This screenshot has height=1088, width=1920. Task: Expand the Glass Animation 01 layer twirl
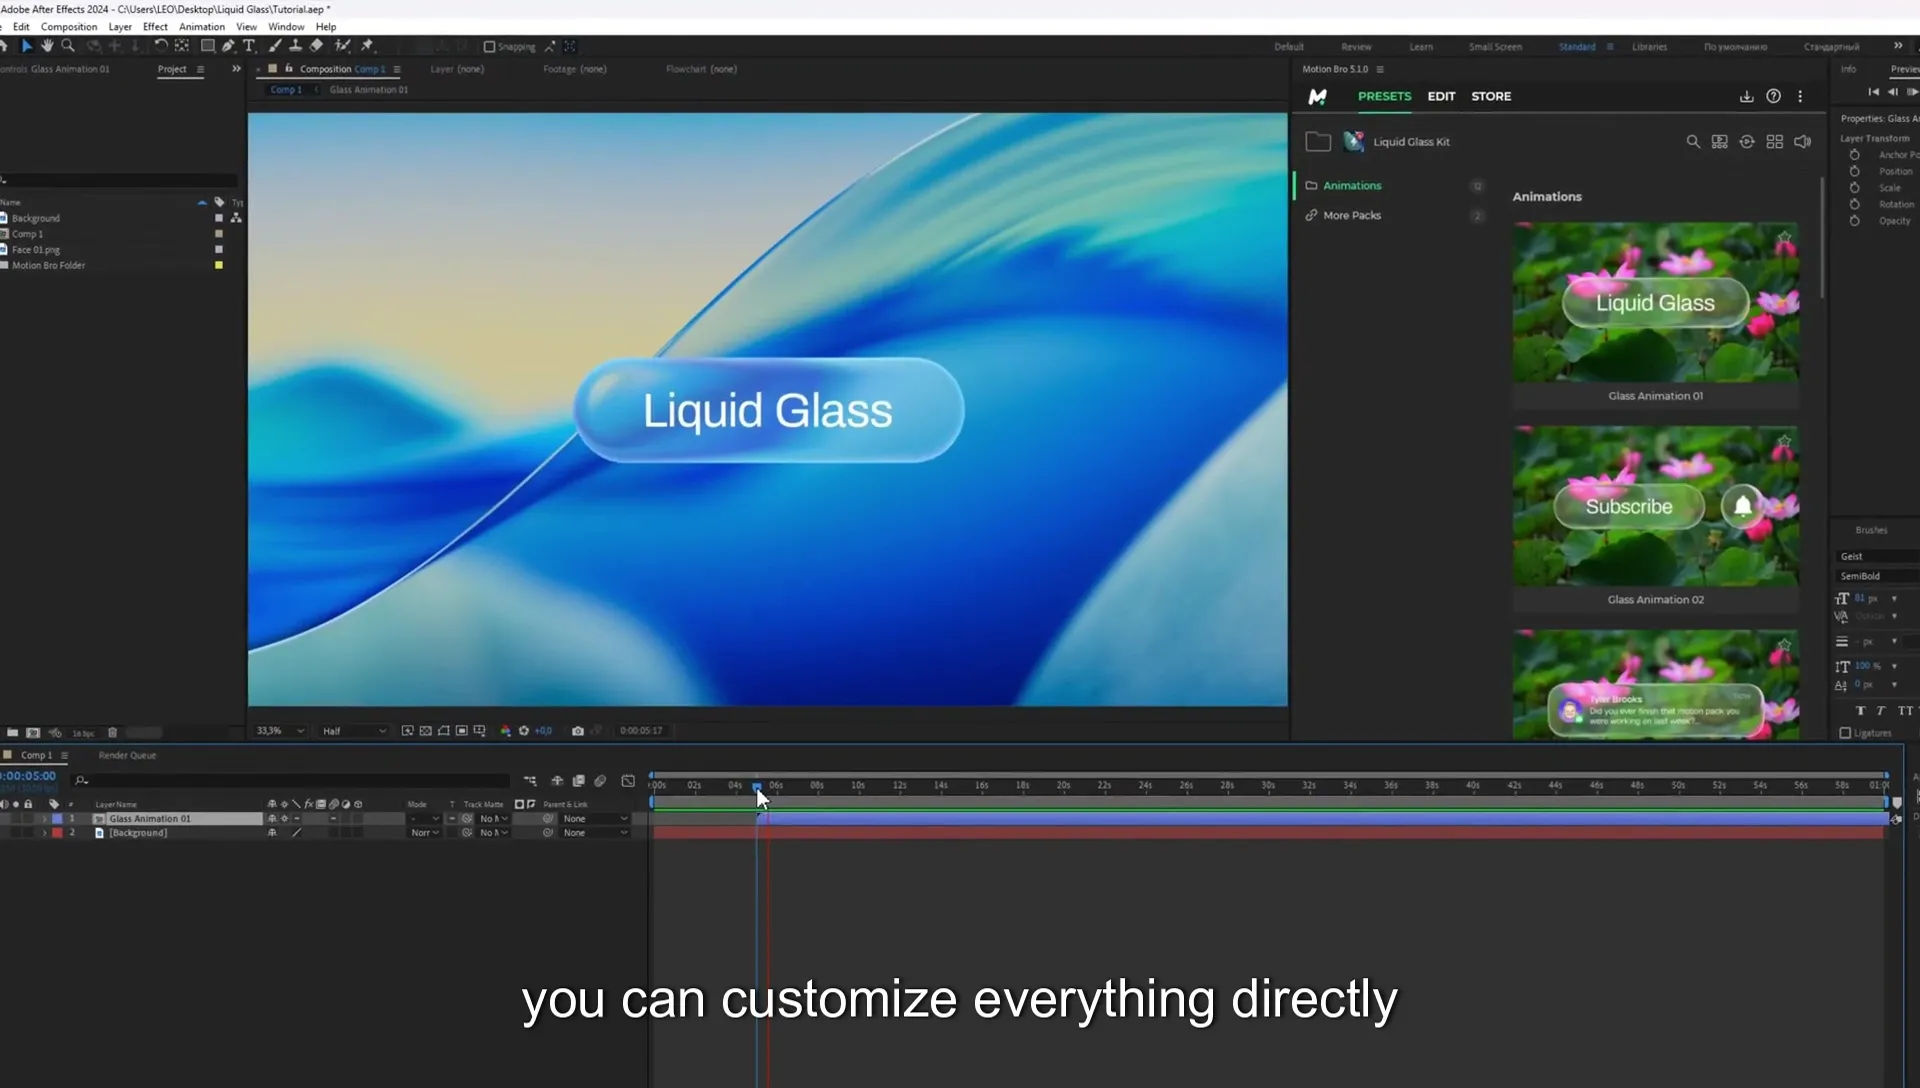coord(44,819)
